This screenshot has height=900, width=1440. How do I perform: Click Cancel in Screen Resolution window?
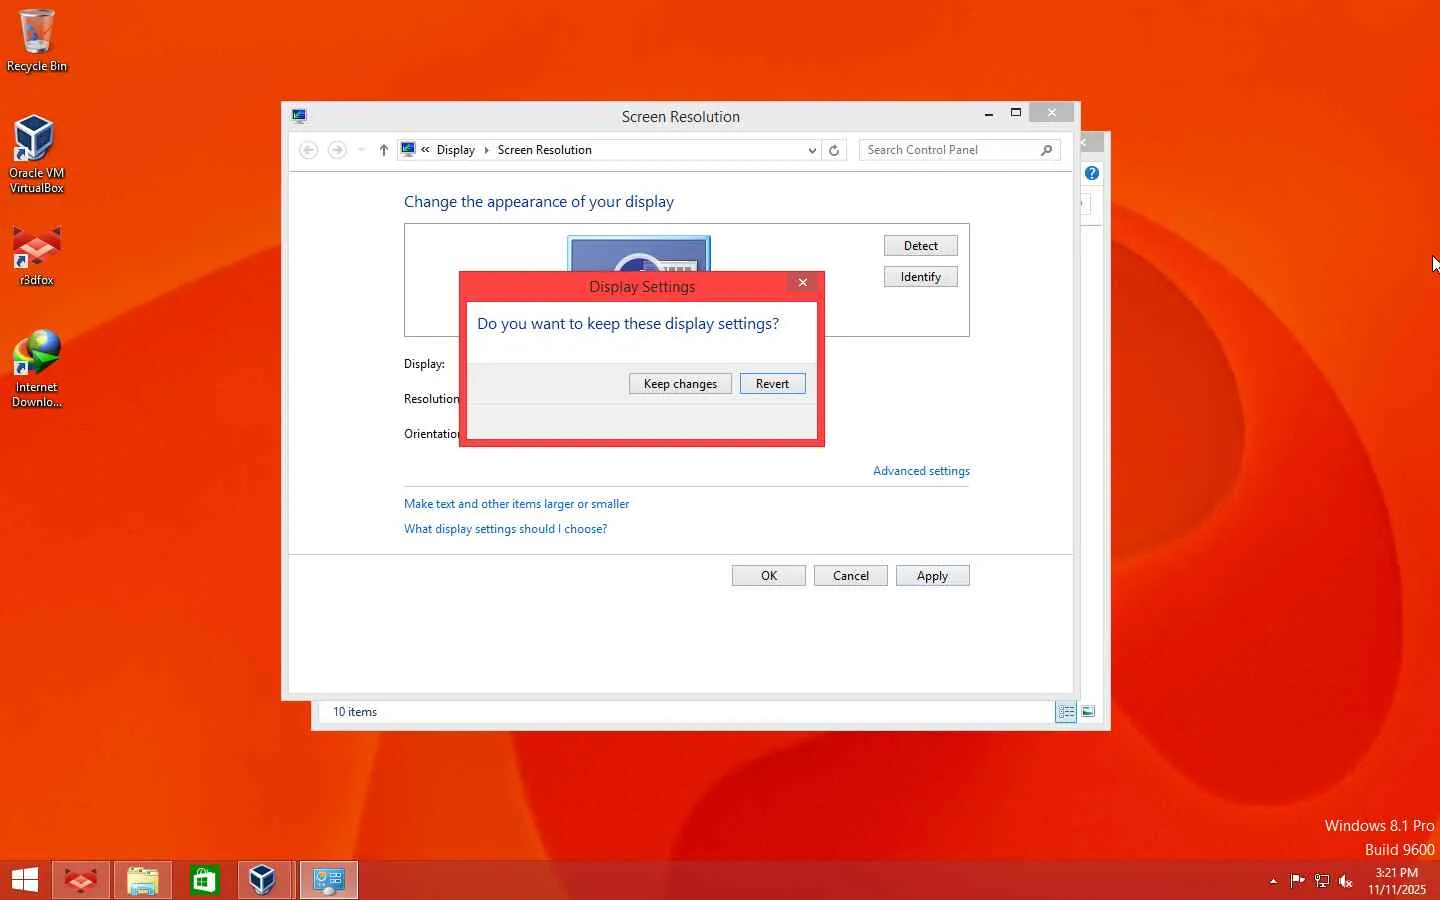point(850,576)
